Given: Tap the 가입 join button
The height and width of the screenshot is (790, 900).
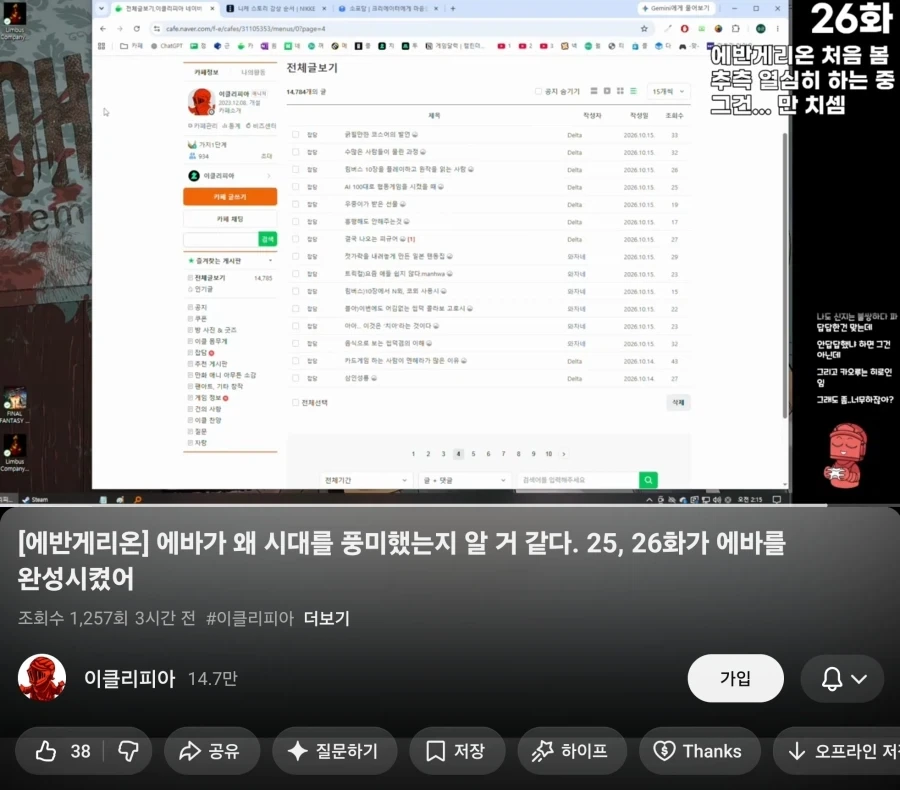Looking at the screenshot, I should (x=735, y=679).
